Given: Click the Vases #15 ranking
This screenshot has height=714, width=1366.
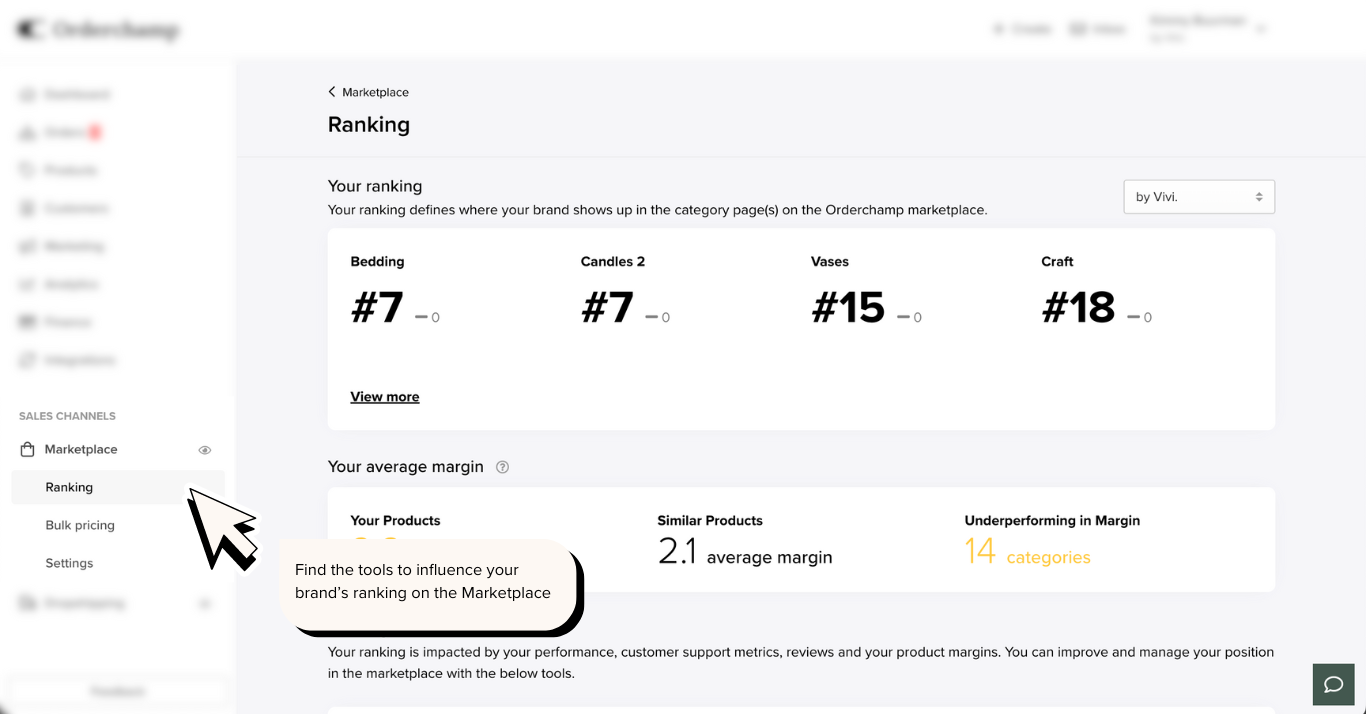Looking at the screenshot, I should pyautogui.click(x=848, y=307).
